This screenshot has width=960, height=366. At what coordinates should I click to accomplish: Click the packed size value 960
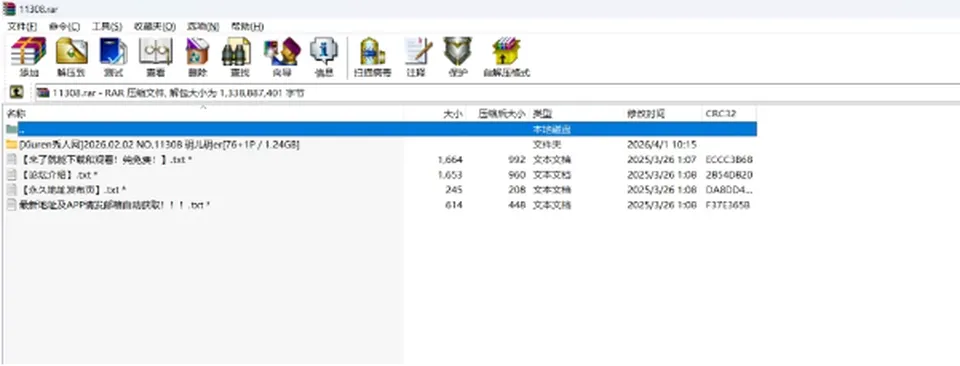(x=517, y=175)
